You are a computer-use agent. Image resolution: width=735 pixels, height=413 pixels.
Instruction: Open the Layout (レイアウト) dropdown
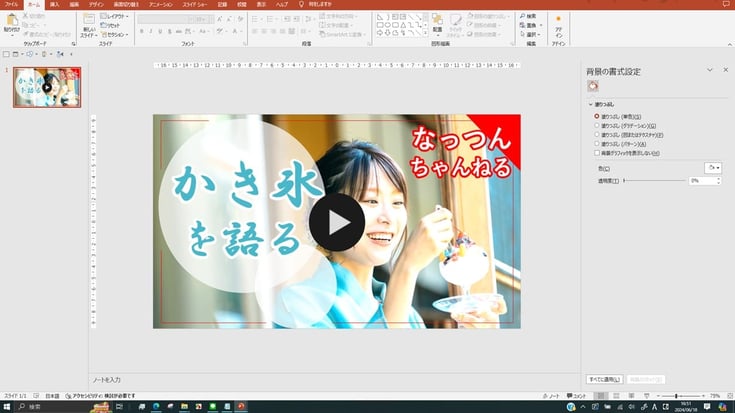coord(114,16)
